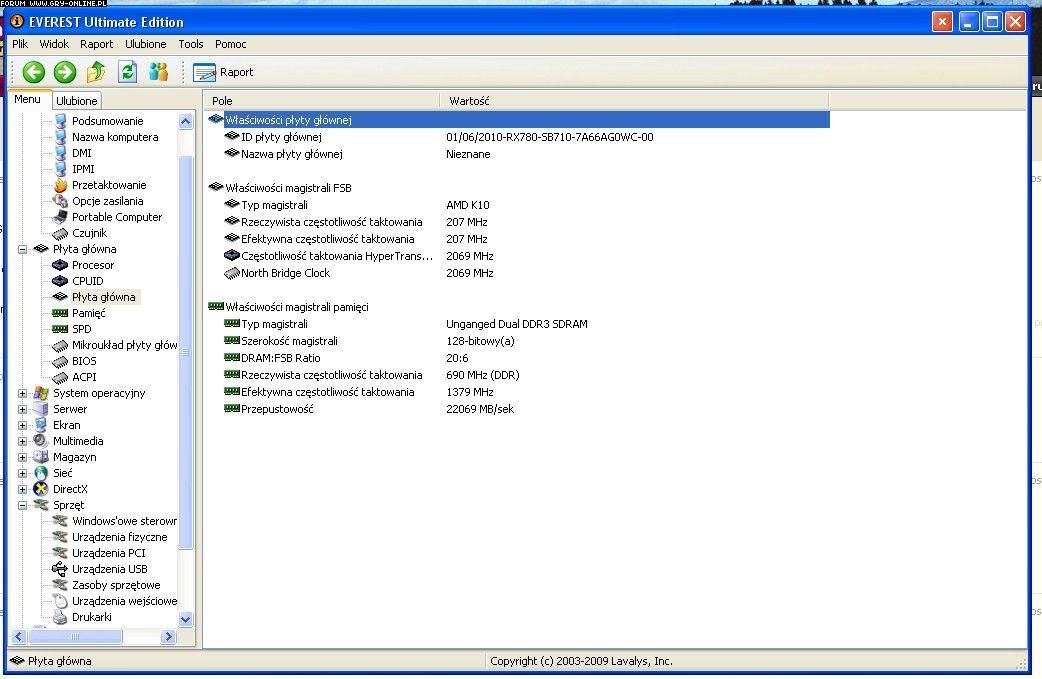Select the Procesor tree item
Image resolution: width=1042 pixels, height=679 pixels.
[x=93, y=264]
